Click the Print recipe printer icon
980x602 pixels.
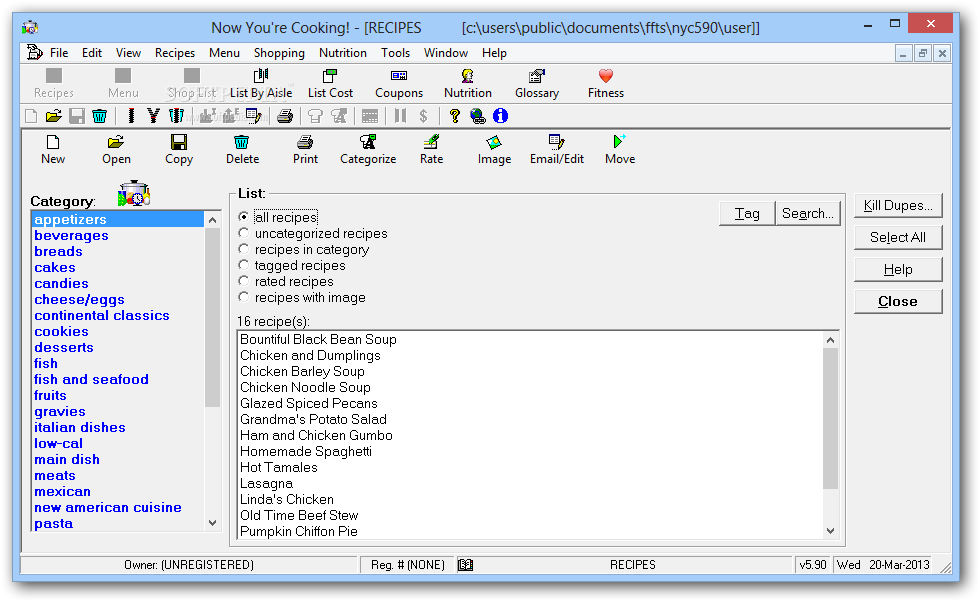click(x=305, y=143)
